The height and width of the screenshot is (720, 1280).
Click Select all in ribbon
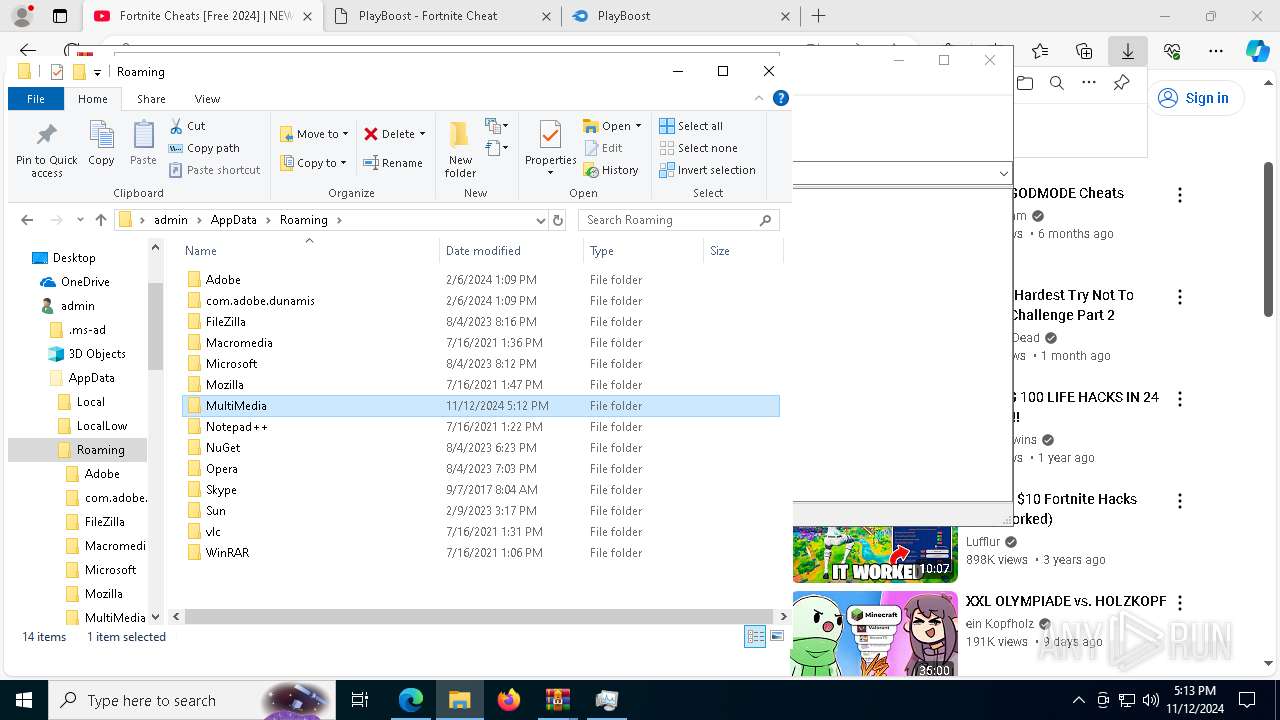[691, 126]
